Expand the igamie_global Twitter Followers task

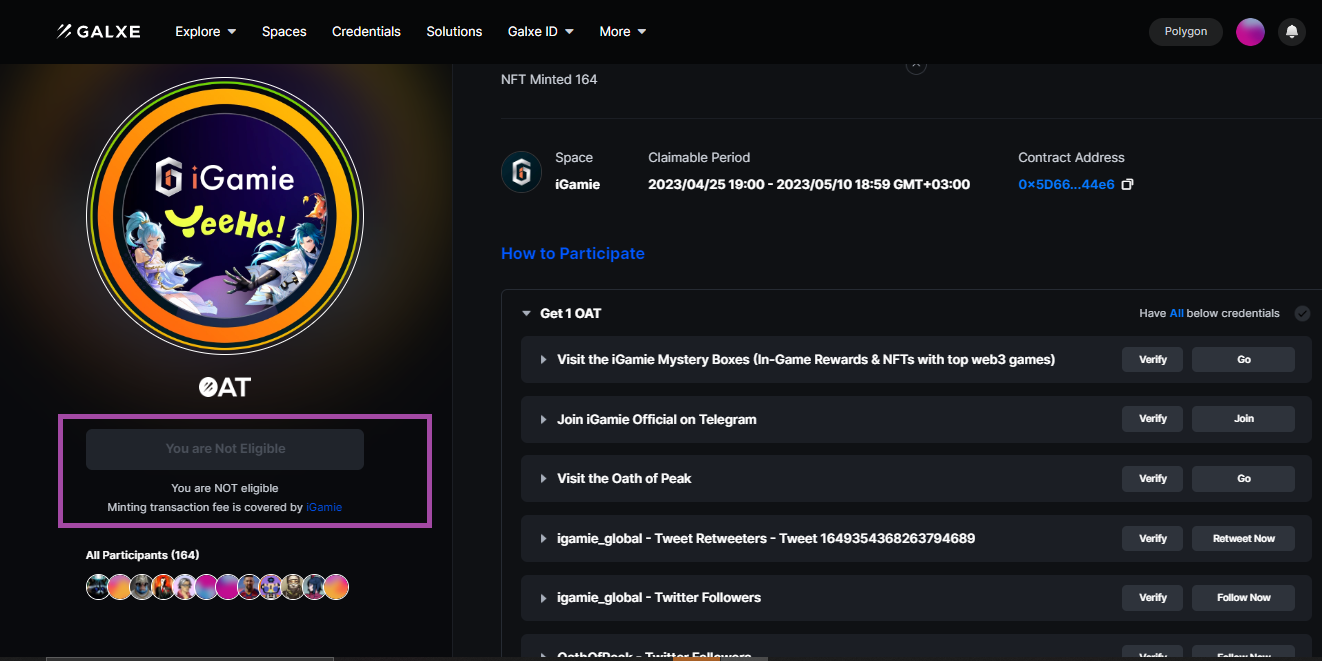[543, 598]
